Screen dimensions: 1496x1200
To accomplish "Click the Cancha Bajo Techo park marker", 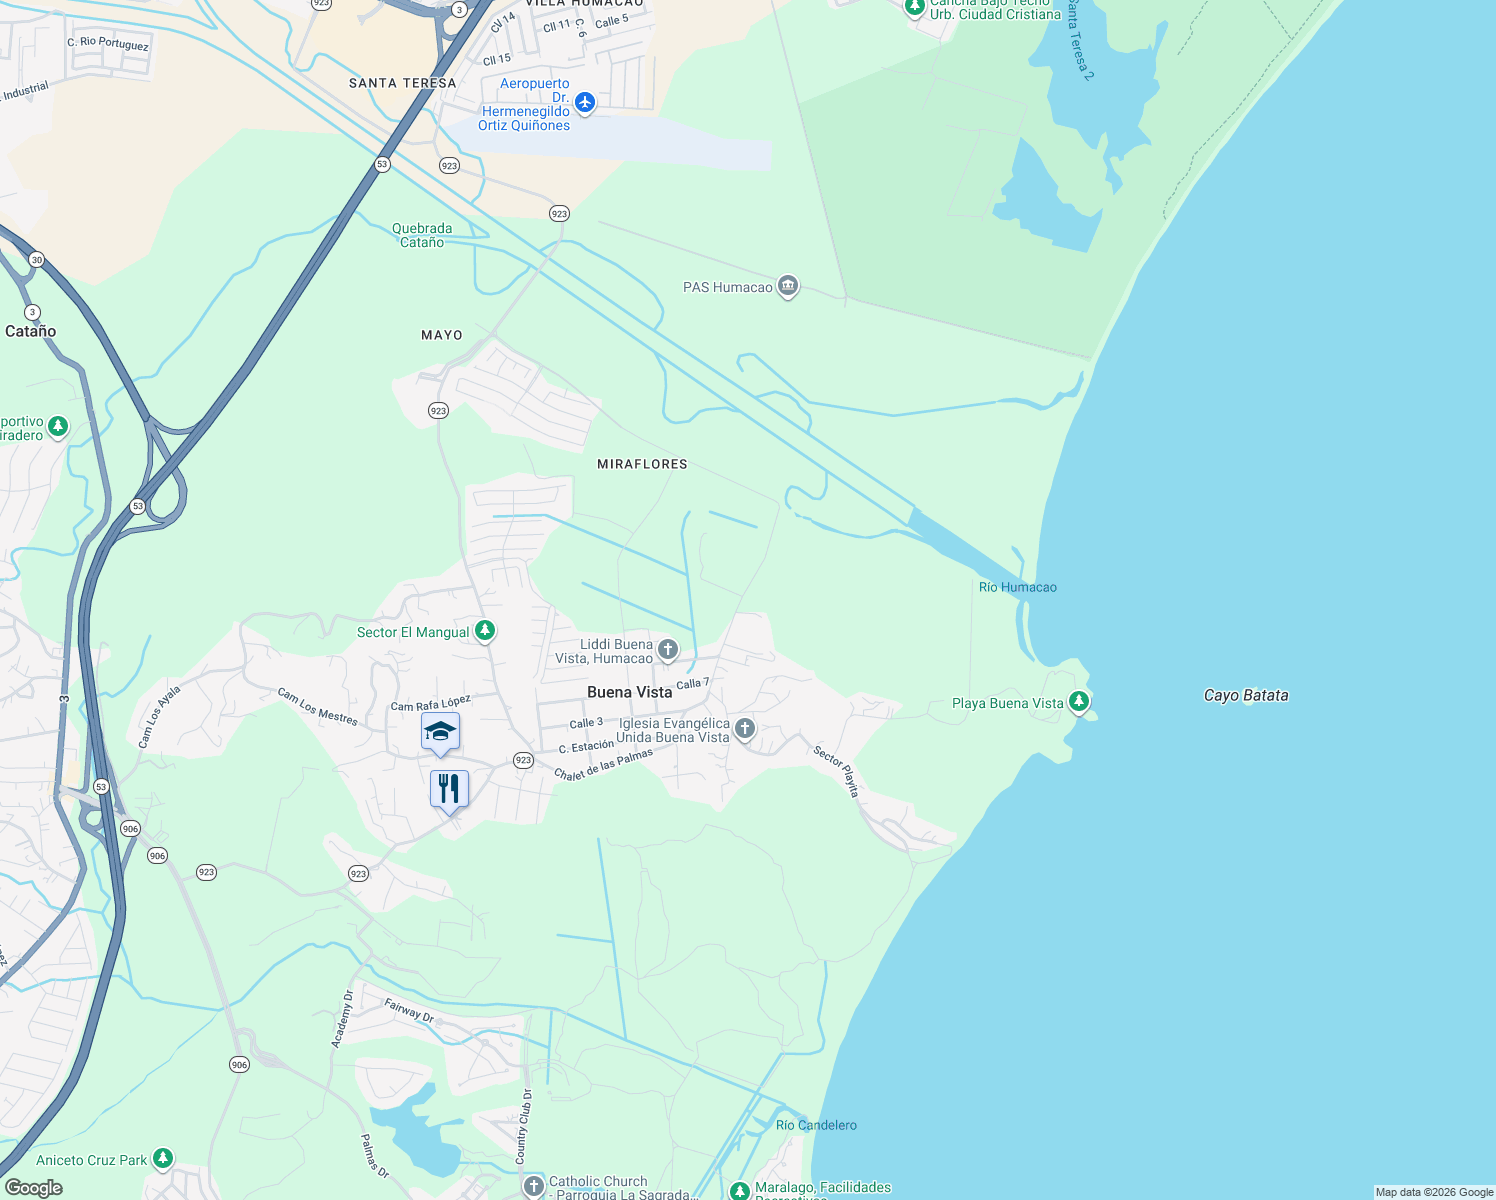I will (x=914, y=8).
